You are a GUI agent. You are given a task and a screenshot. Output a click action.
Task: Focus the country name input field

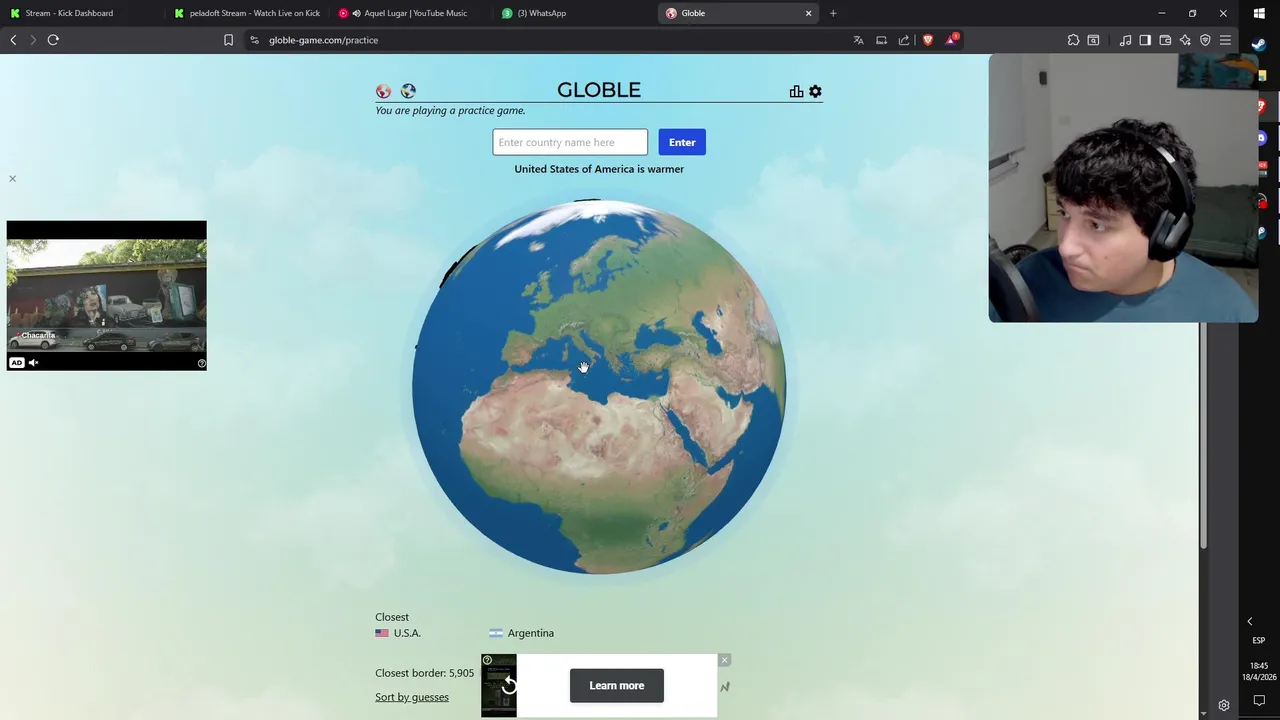570,142
